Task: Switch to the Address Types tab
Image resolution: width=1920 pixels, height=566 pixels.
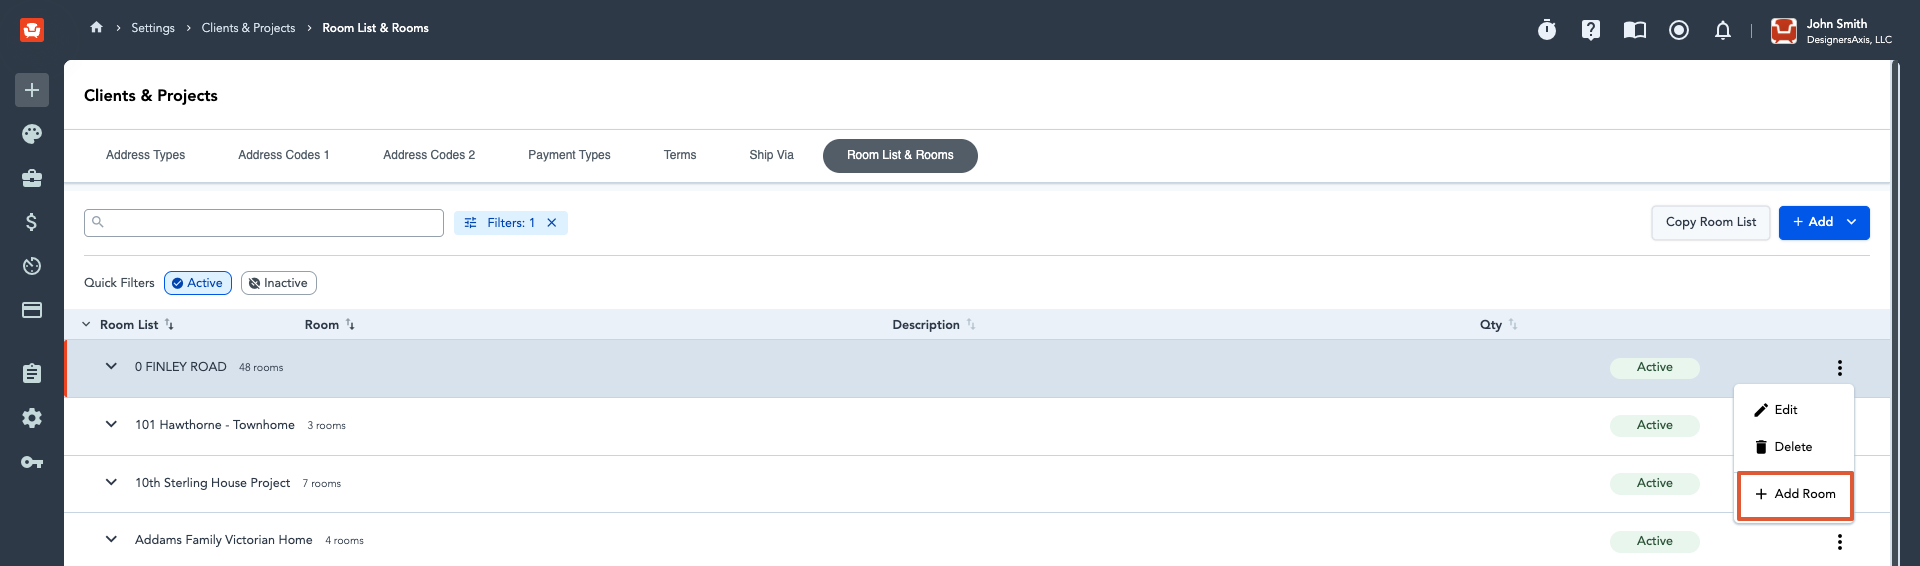Action: pyautogui.click(x=146, y=155)
